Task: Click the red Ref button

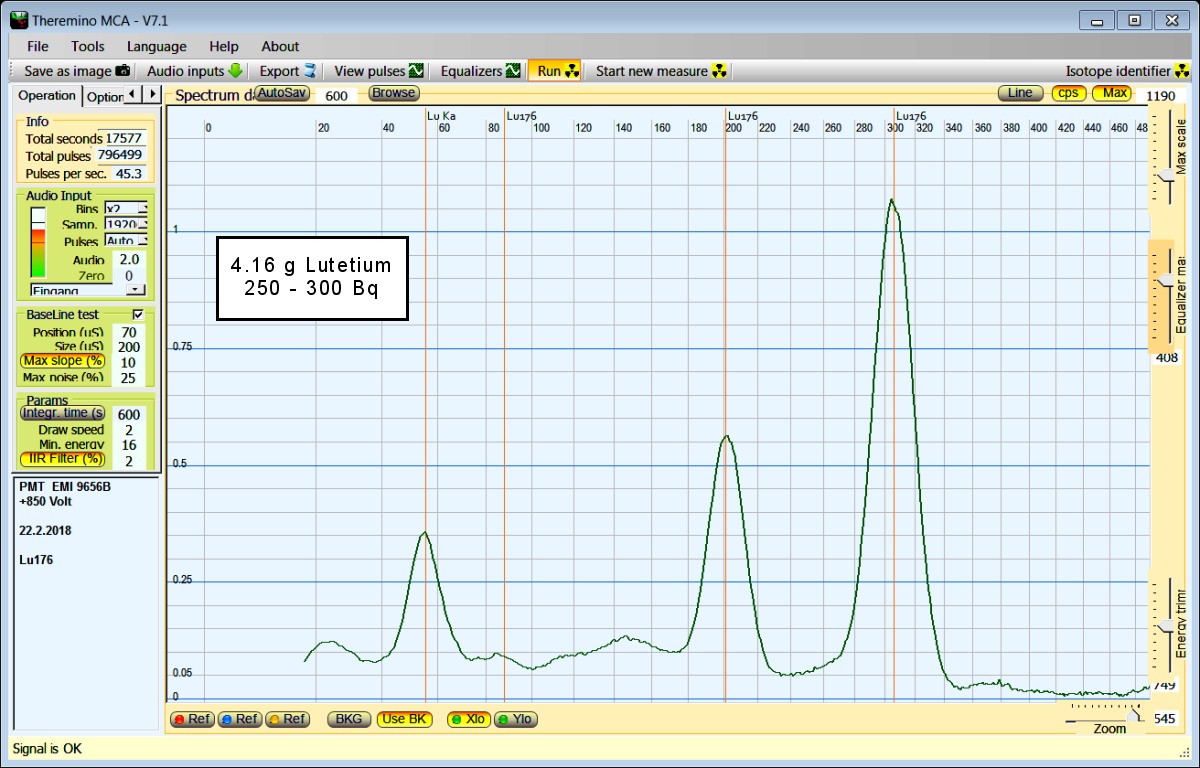Action: (192, 719)
